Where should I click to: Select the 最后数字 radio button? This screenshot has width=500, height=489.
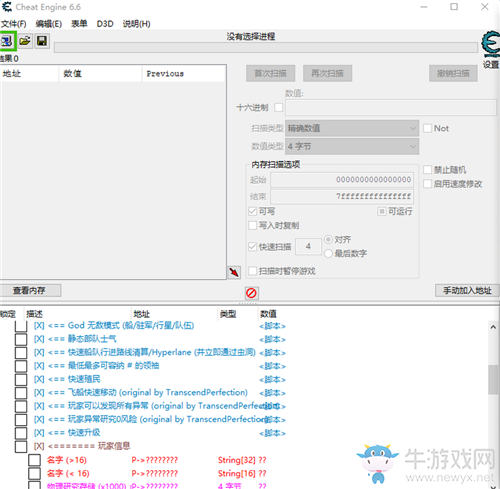pyautogui.click(x=328, y=253)
